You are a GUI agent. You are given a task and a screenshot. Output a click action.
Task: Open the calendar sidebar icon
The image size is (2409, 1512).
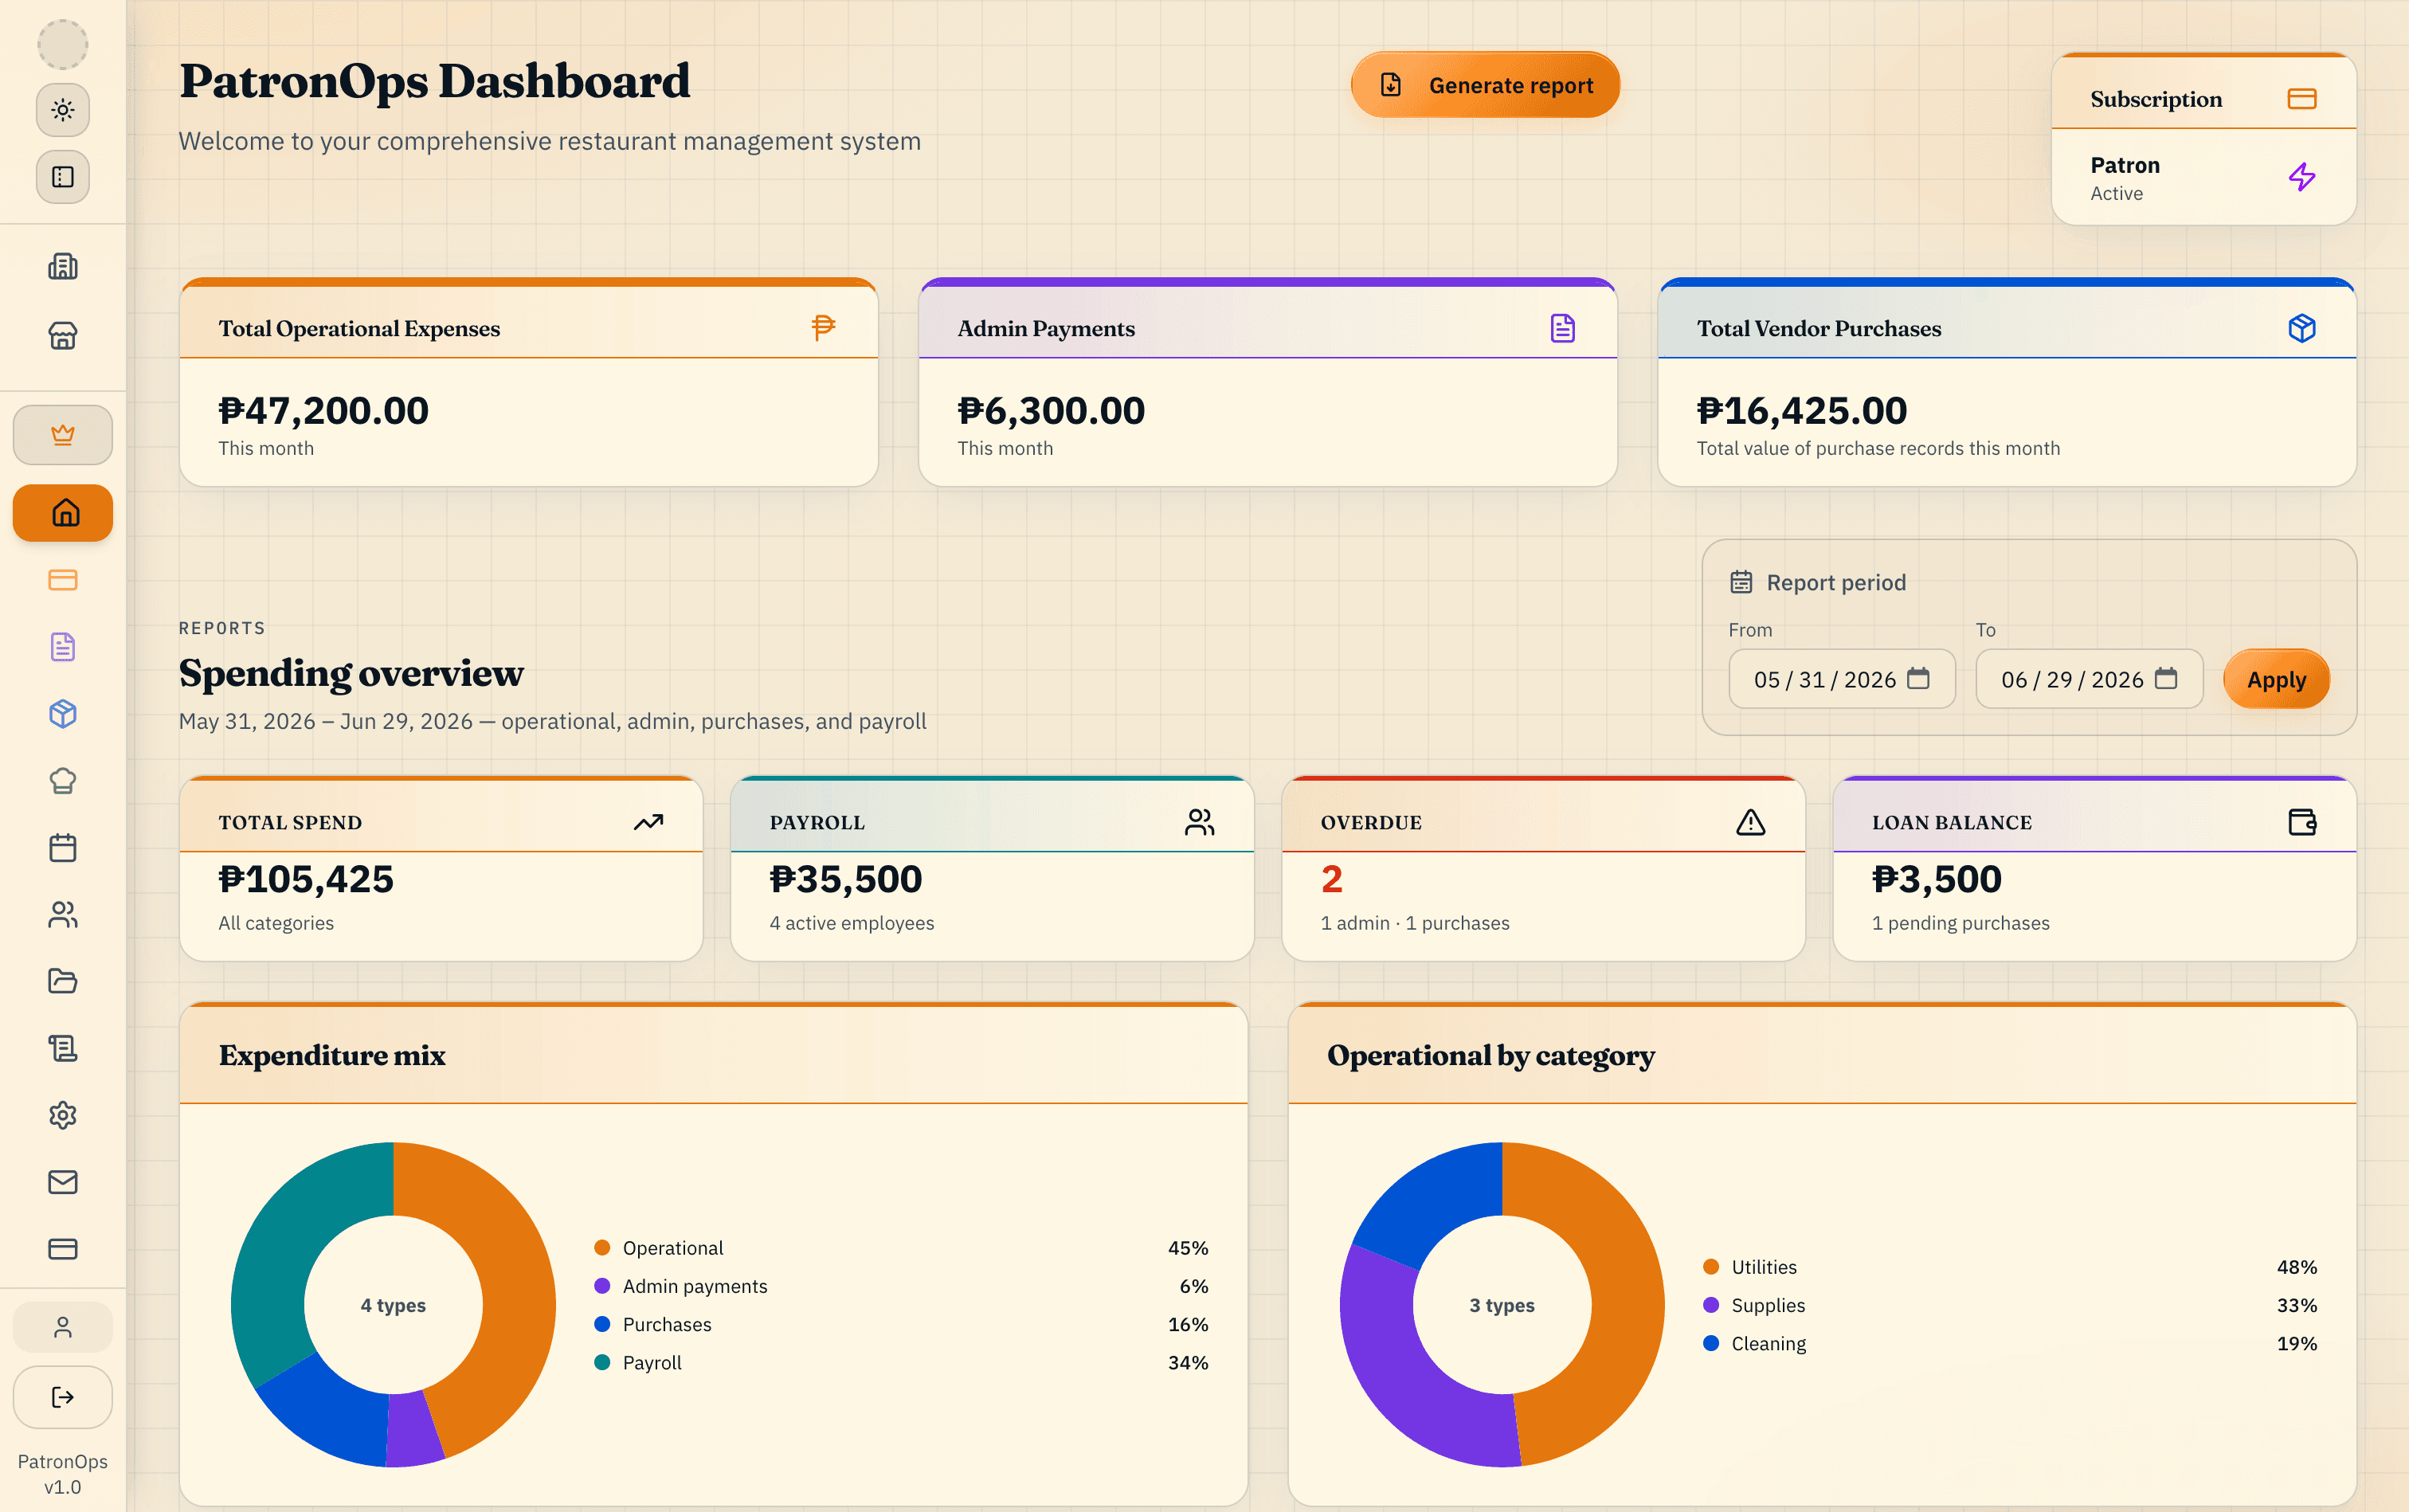coord(62,848)
